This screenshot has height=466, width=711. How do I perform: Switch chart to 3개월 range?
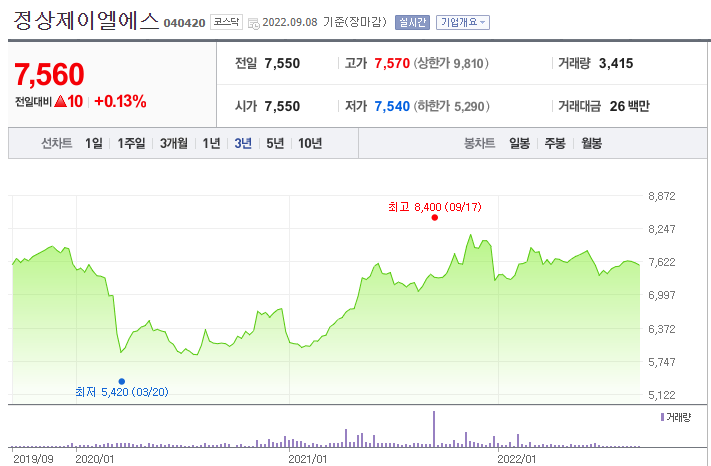click(x=174, y=143)
